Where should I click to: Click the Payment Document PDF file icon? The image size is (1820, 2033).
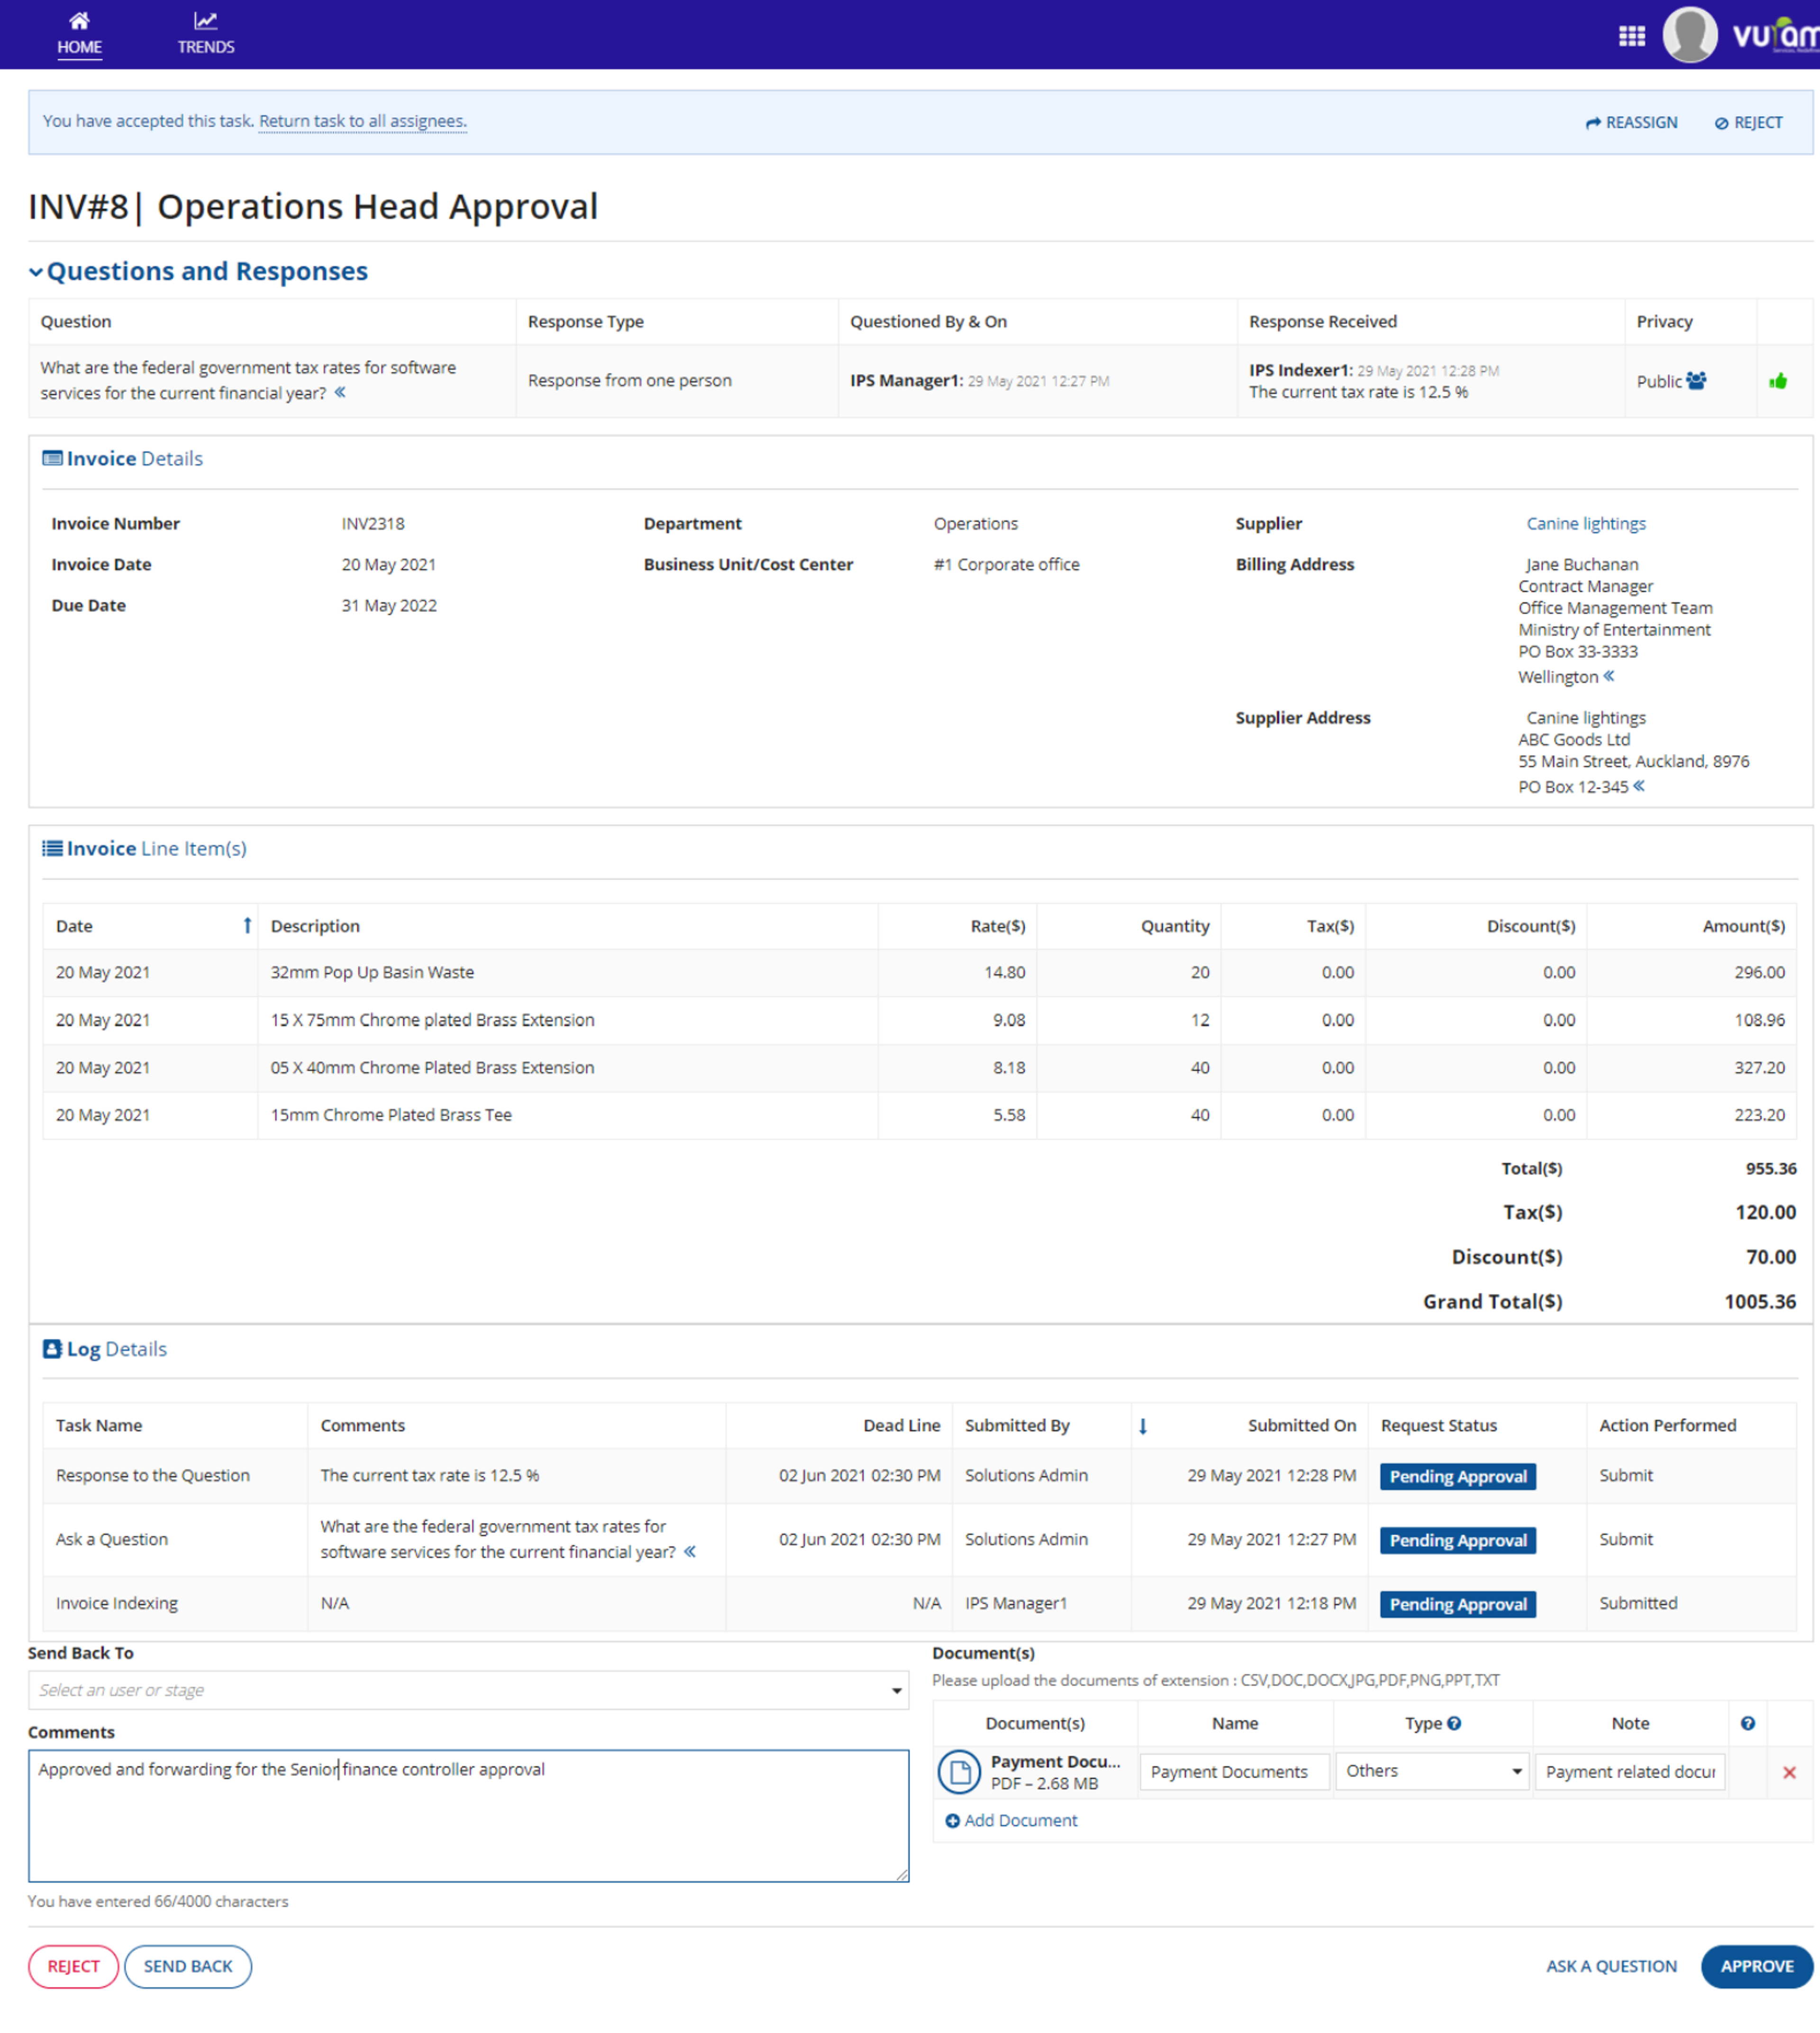coord(959,1772)
